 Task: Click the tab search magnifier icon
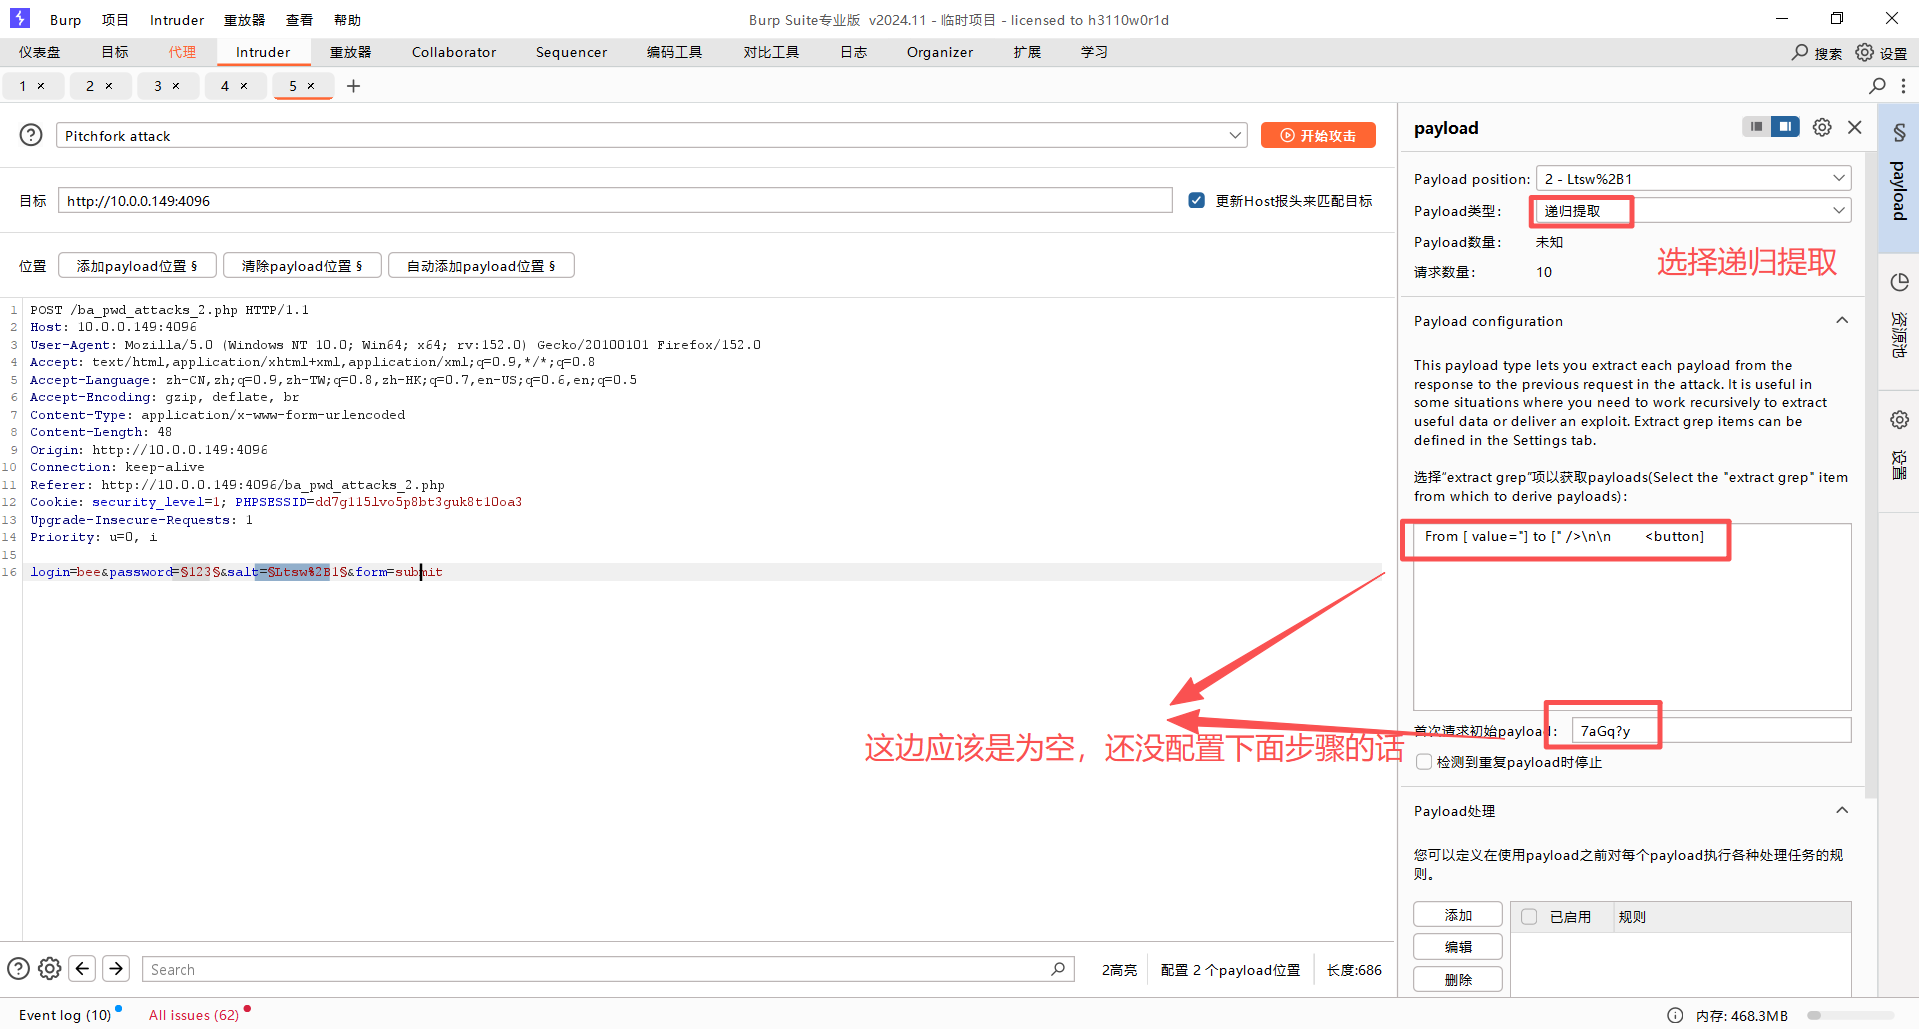(1878, 86)
